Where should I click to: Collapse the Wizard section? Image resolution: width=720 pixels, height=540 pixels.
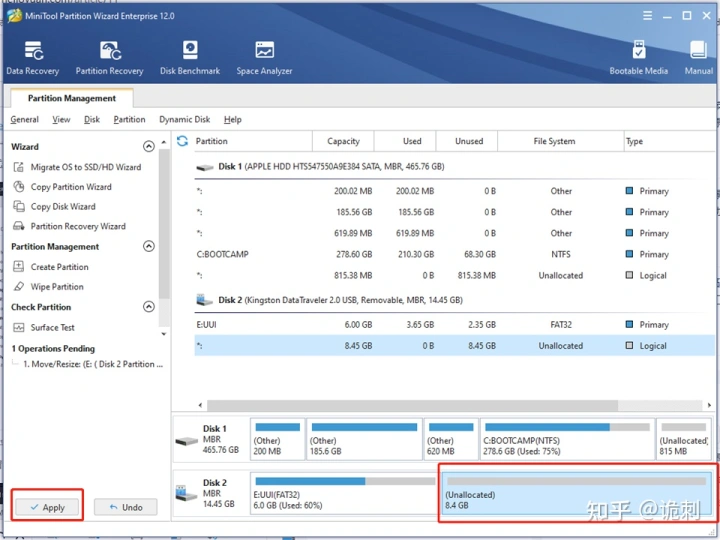point(149,146)
